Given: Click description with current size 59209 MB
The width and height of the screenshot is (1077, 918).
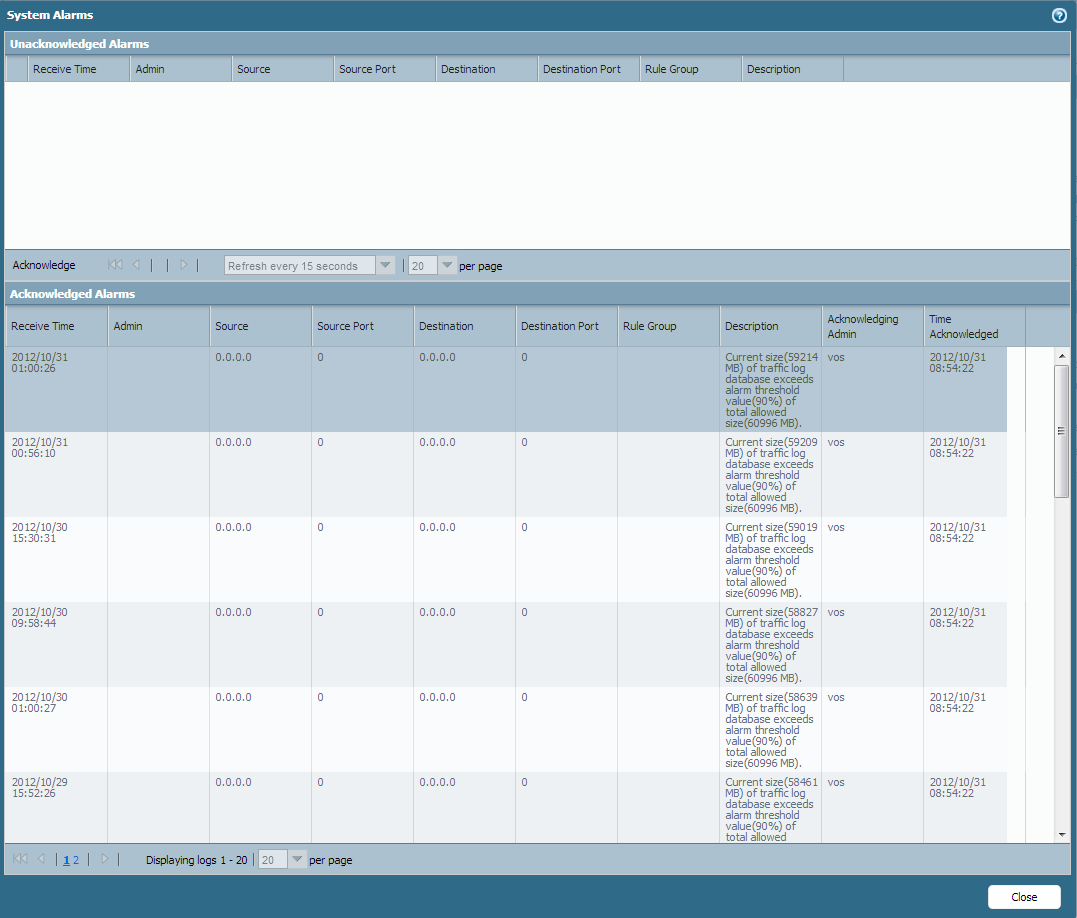Looking at the screenshot, I should (x=771, y=475).
